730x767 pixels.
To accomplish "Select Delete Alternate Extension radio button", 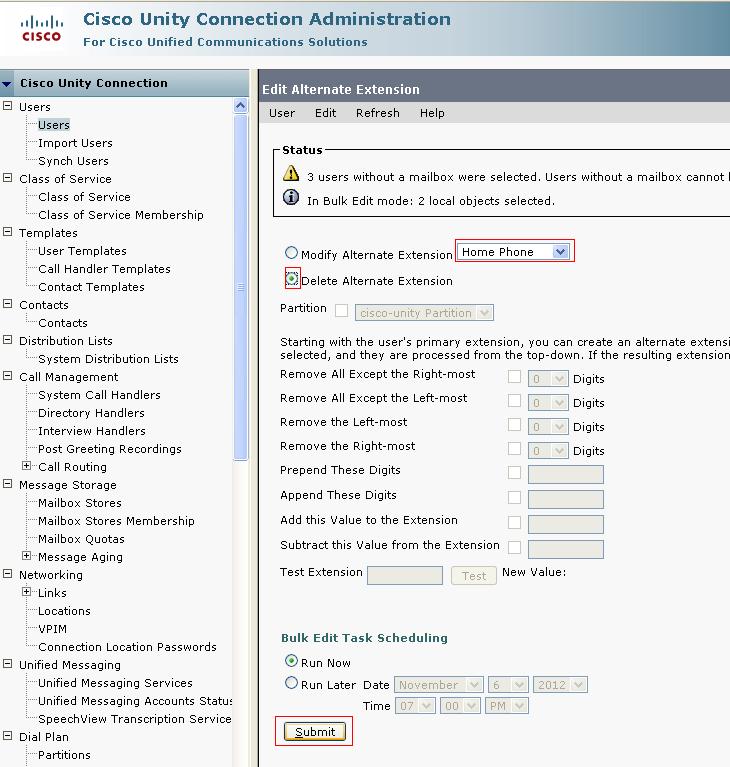I will [292, 279].
